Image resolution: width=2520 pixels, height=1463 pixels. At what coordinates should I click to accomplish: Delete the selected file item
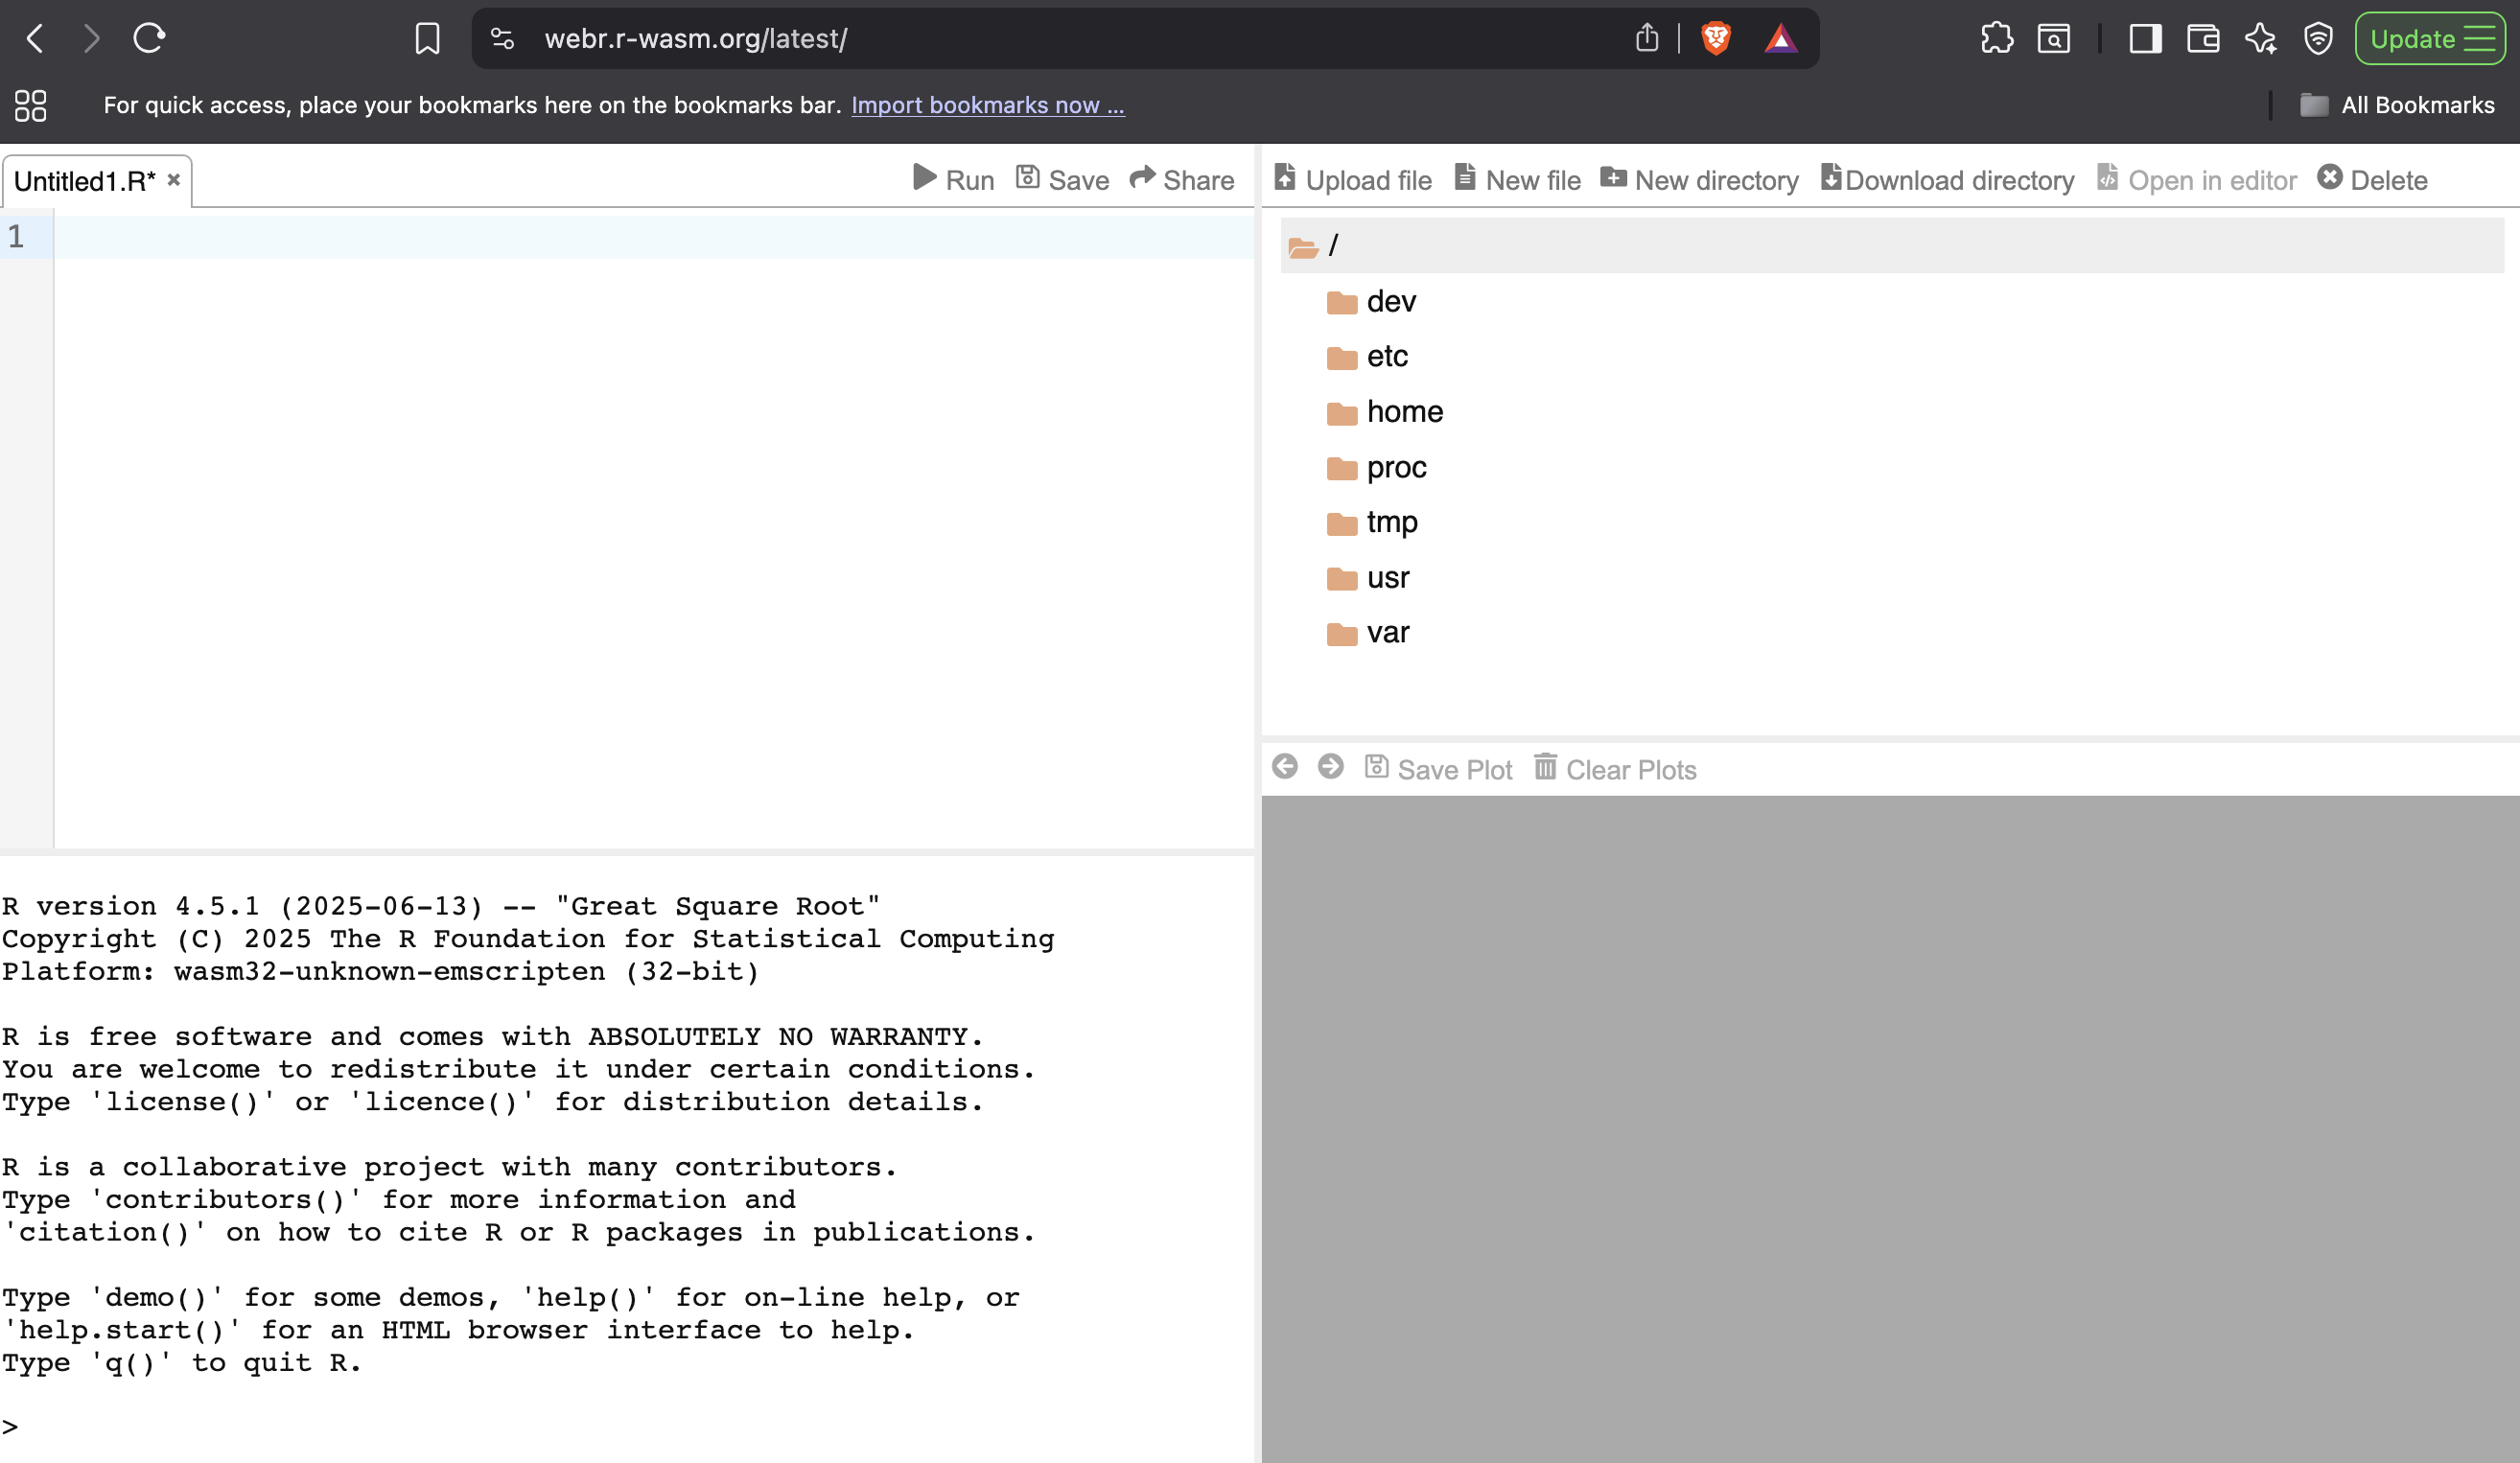tap(2372, 180)
